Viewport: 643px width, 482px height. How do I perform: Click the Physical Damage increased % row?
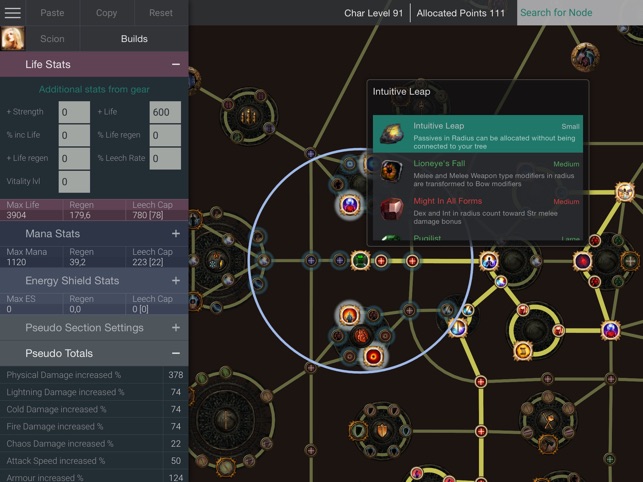pos(94,375)
